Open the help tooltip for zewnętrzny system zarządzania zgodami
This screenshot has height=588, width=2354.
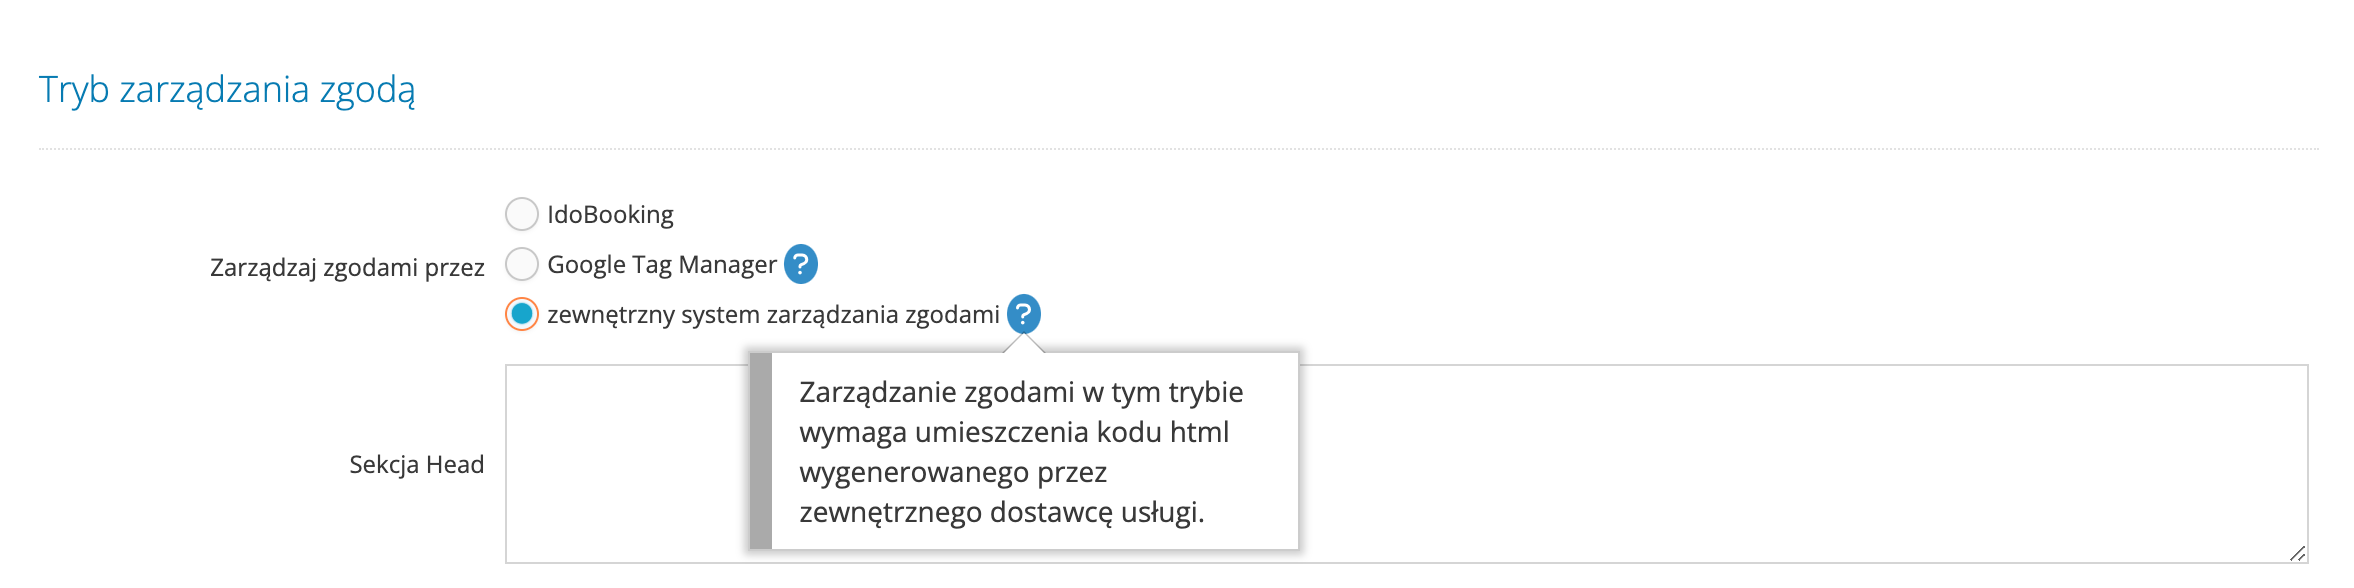pos(1022,313)
